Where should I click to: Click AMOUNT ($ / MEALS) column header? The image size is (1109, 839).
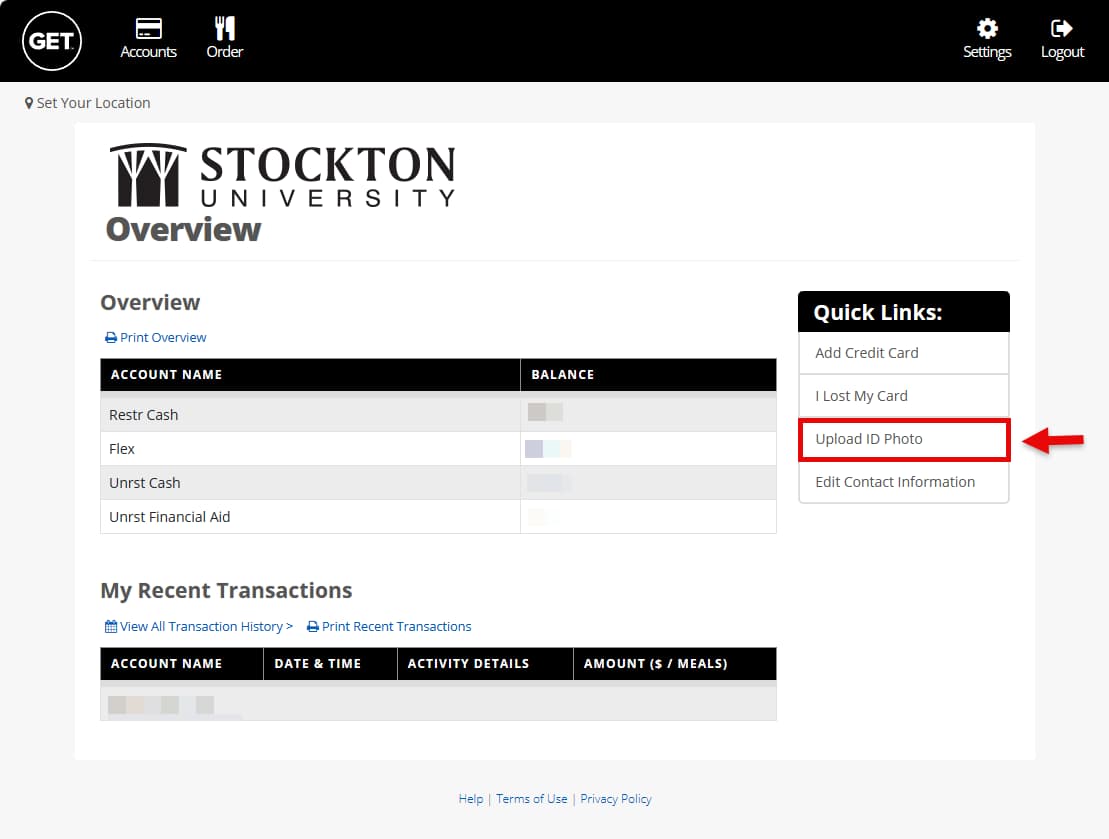pos(675,664)
